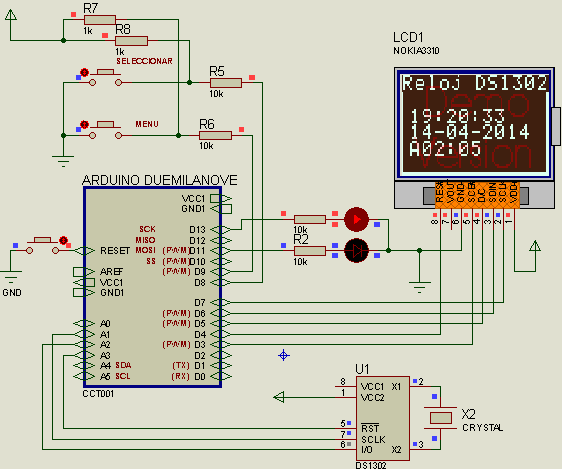Screen dimensions: 562x469
Task: Click the blue crosshair origin marker
Action: 284,355
